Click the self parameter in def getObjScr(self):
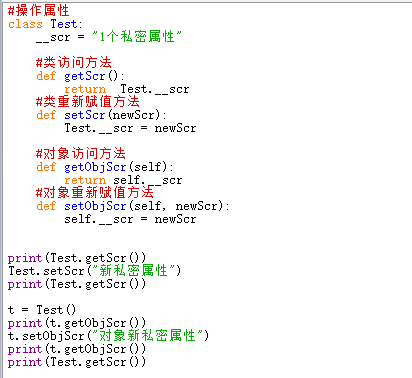 pos(148,167)
